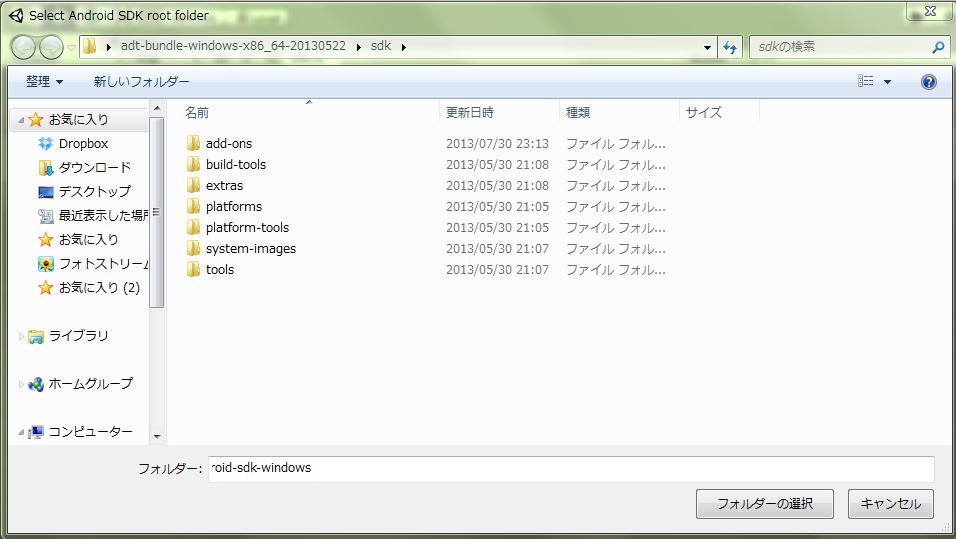The width and height of the screenshot is (956, 539).
Task: Open the 整理 menu
Action: [x=44, y=82]
